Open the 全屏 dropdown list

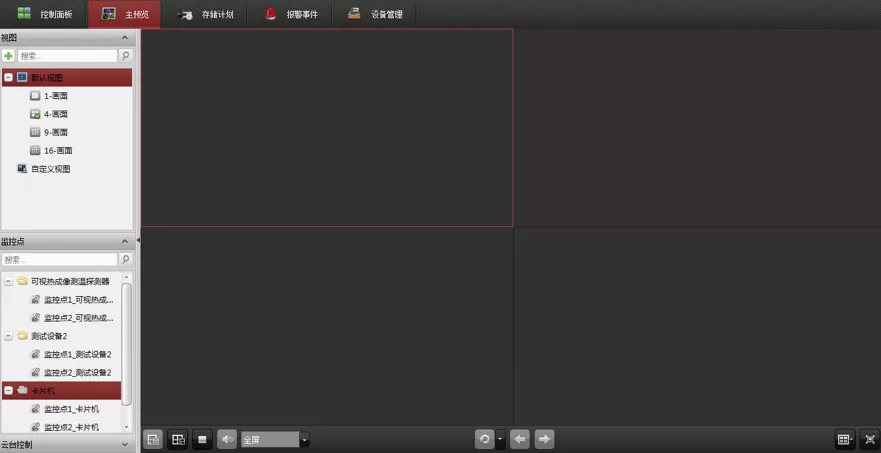(x=305, y=440)
